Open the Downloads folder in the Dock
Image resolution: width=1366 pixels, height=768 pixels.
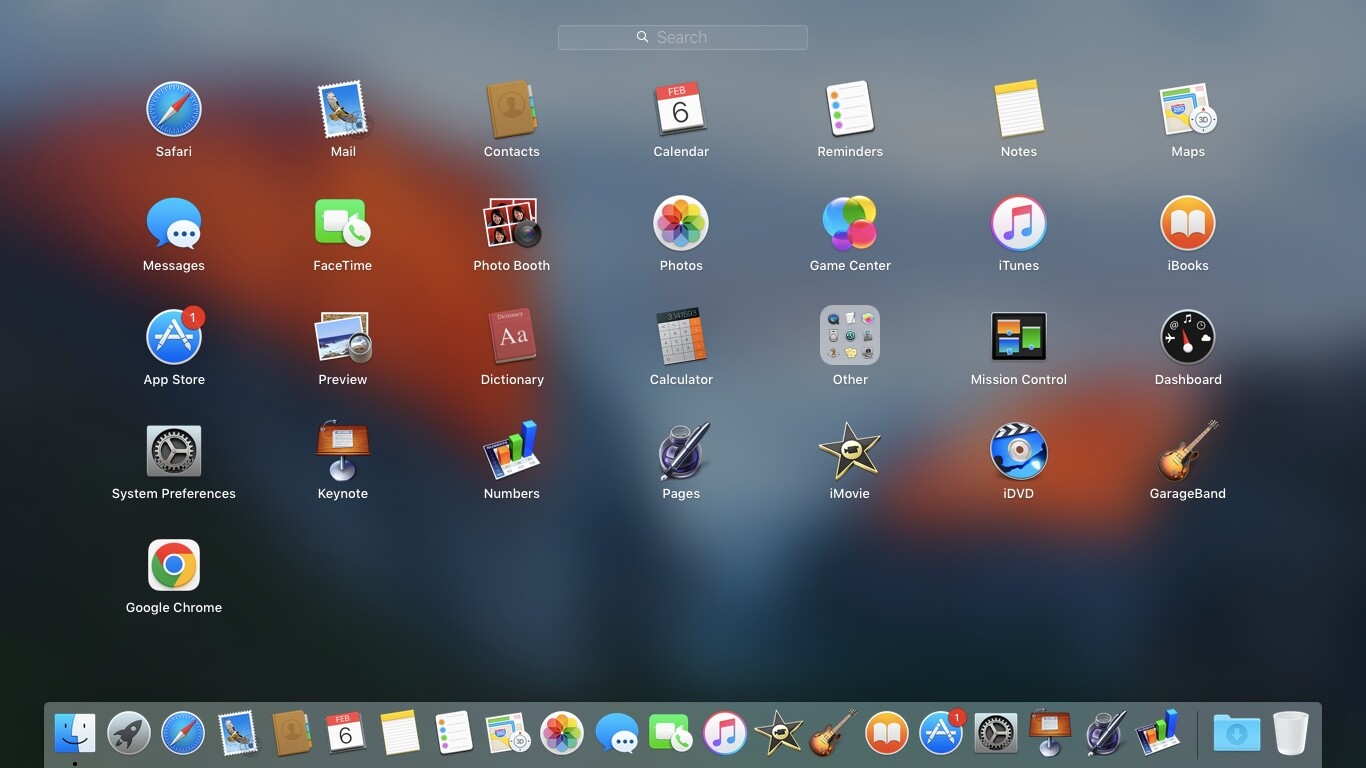[x=1237, y=733]
